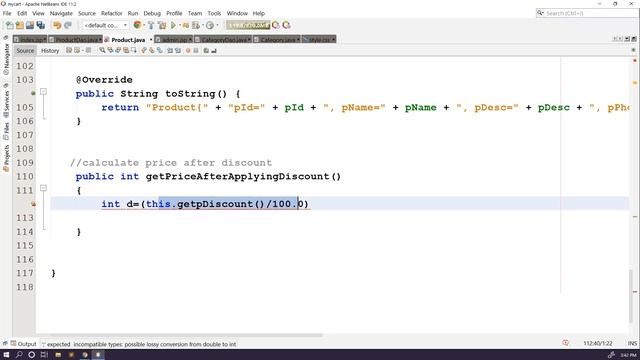Open the Output window button
The height and width of the screenshot is (360, 640).
pos(23,344)
